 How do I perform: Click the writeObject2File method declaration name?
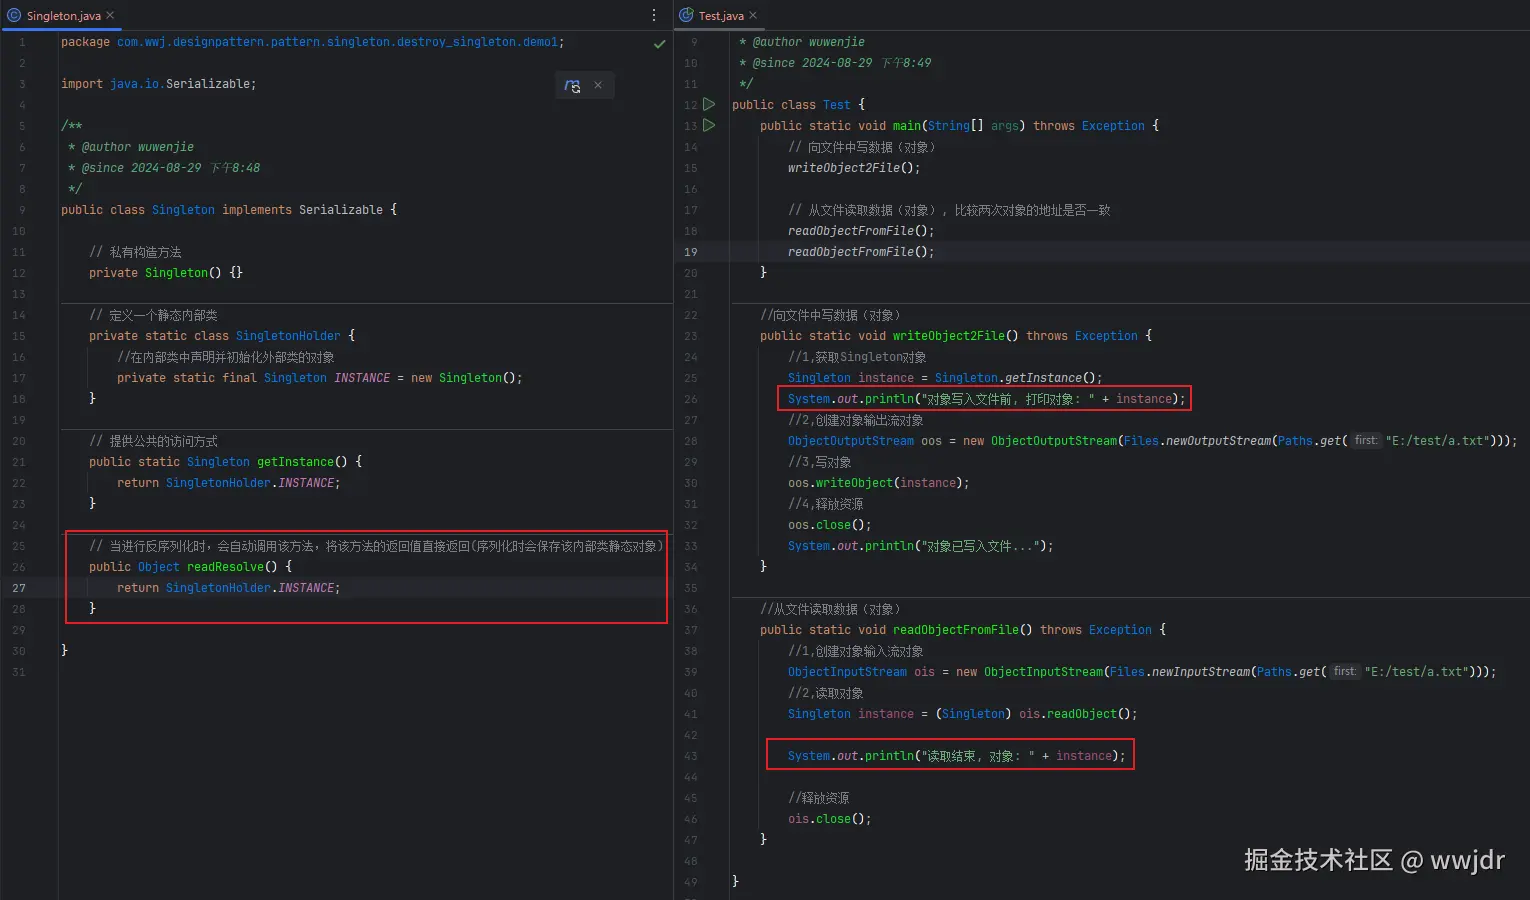tap(949, 336)
